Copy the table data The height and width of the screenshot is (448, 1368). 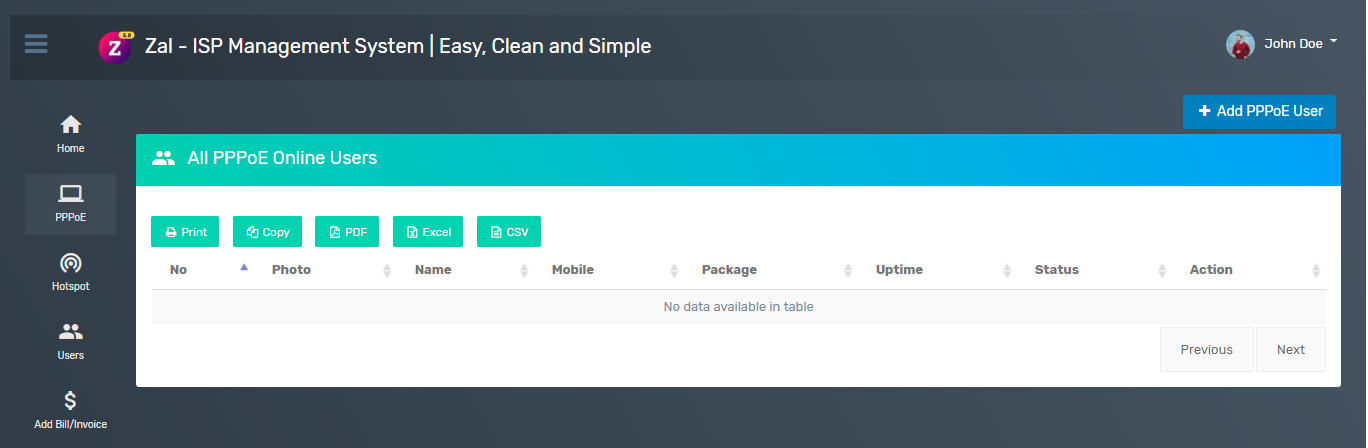pyautogui.click(x=267, y=231)
